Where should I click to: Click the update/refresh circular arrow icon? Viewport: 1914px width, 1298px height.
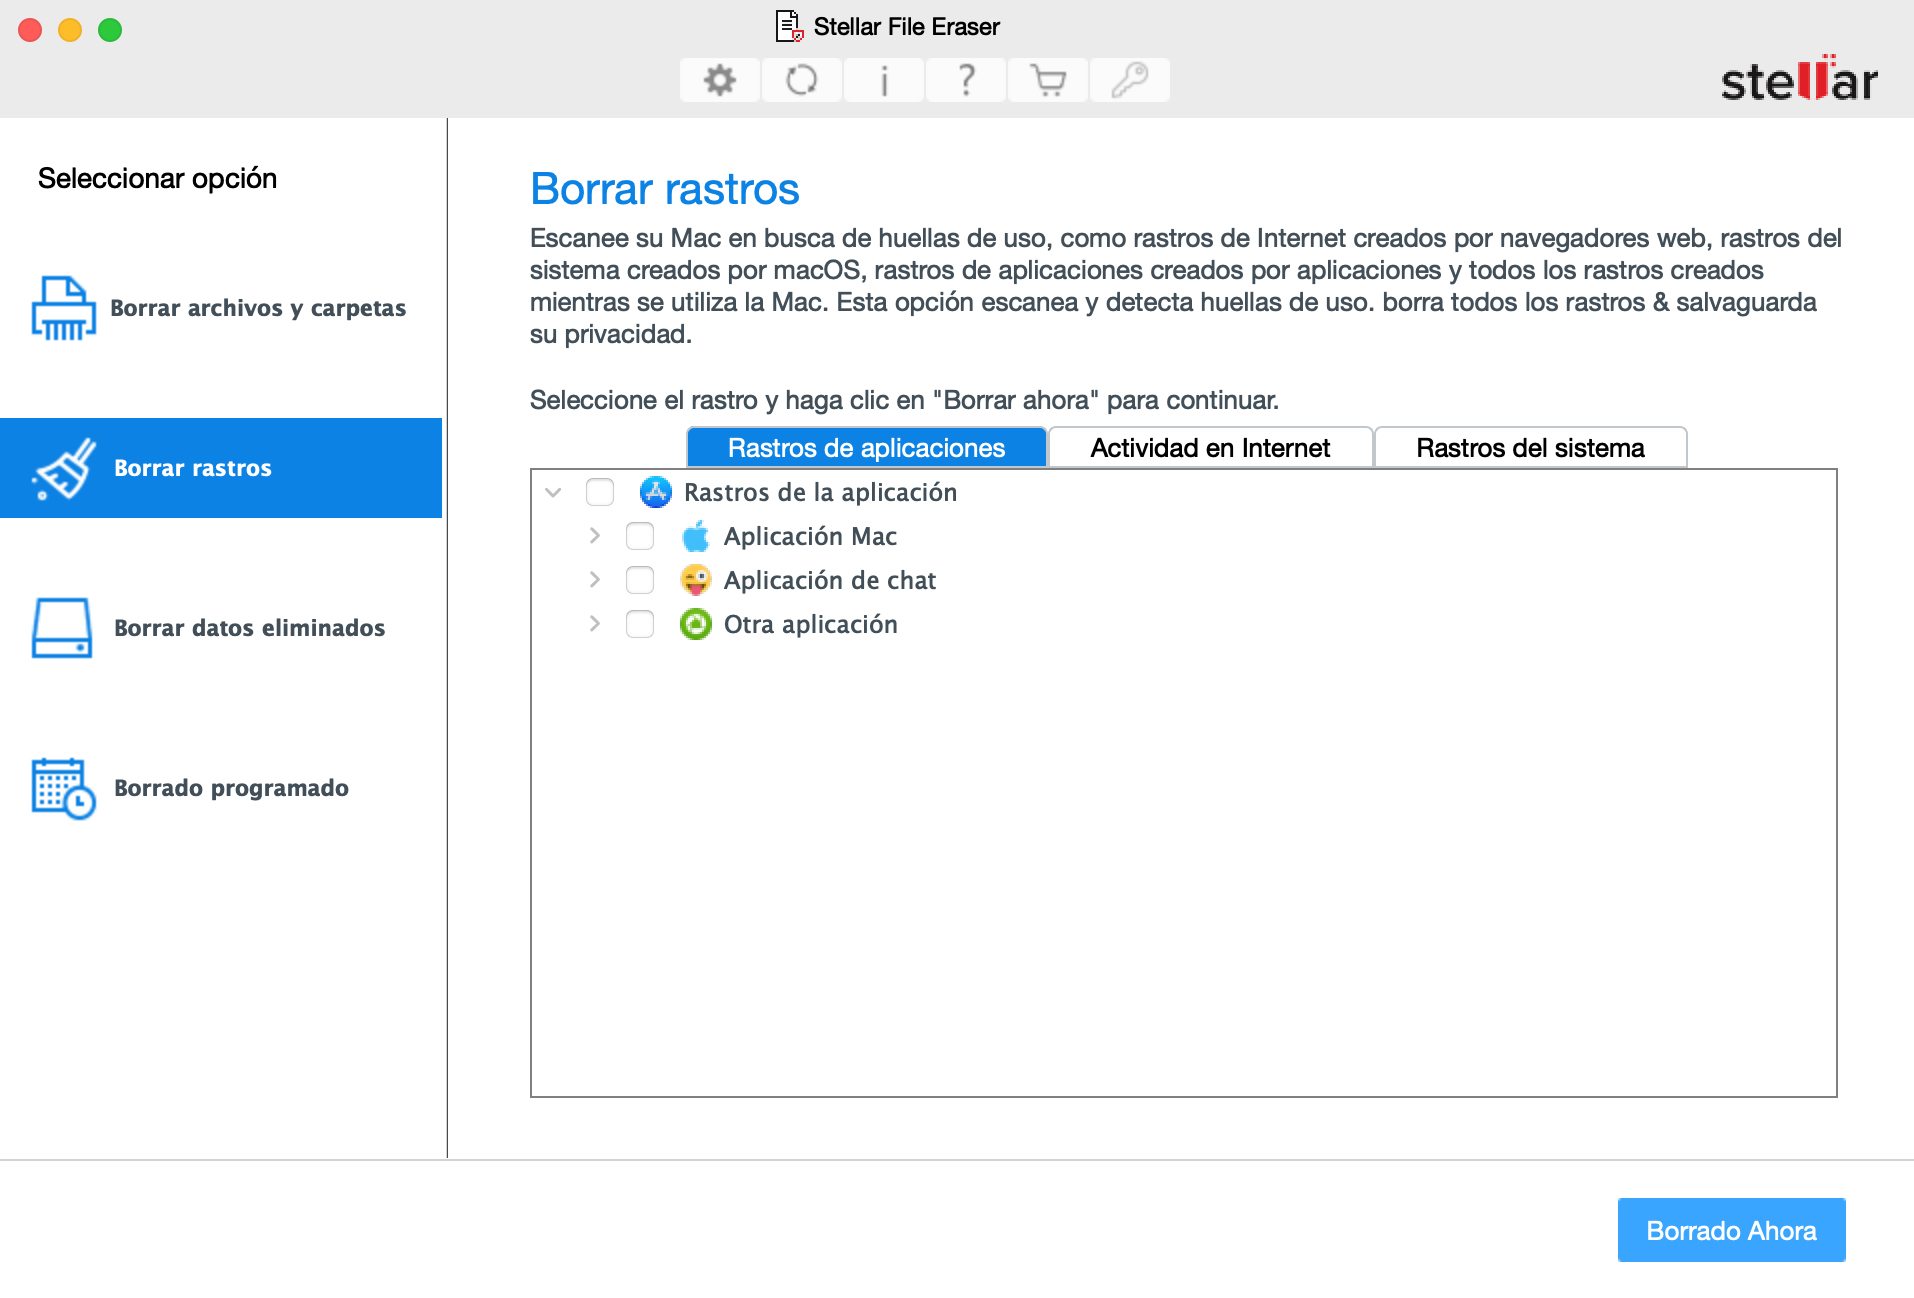[x=802, y=80]
